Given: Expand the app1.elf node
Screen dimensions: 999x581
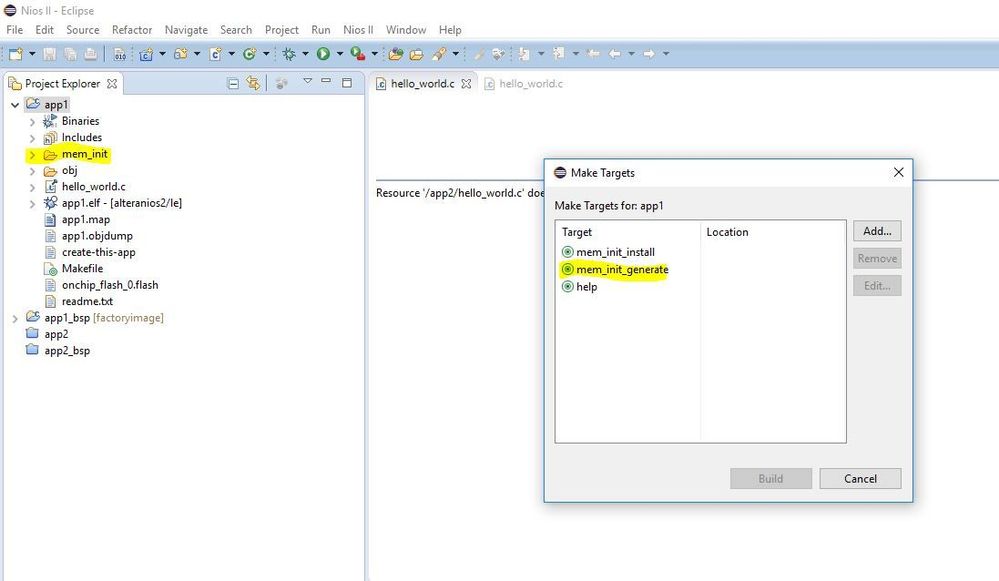Looking at the screenshot, I should (x=32, y=204).
